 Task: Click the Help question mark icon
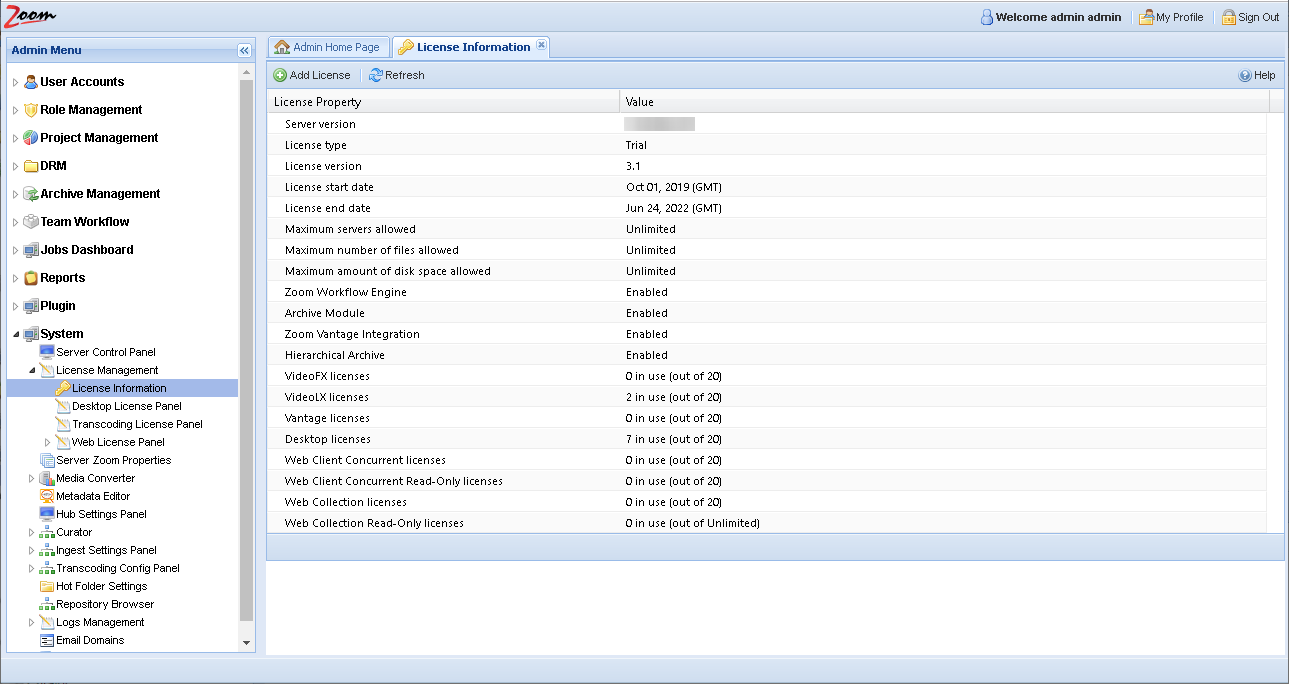(x=1245, y=75)
